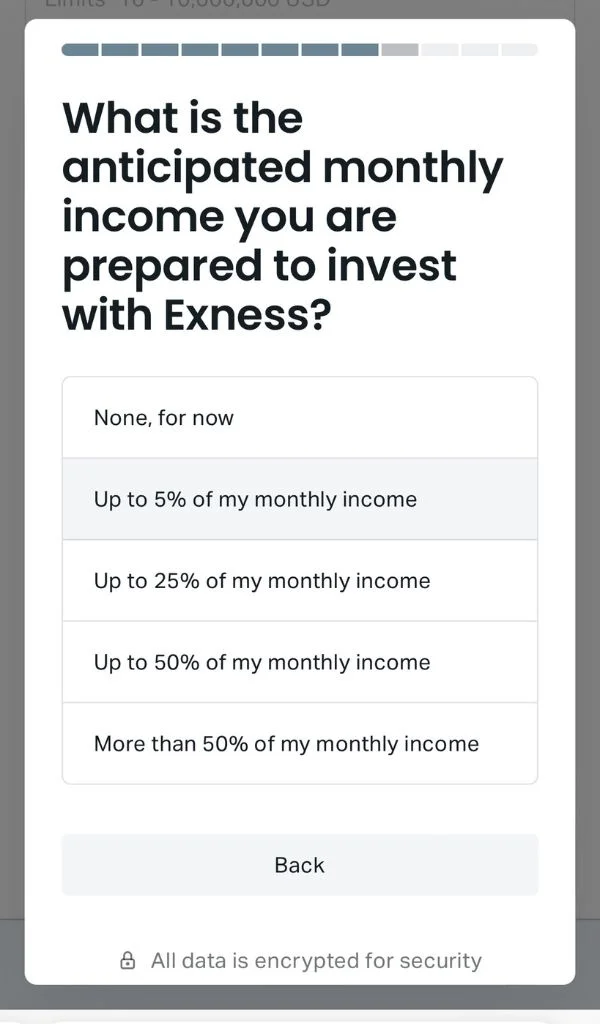Image resolution: width=600 pixels, height=1024 pixels.
Task: Click the question heading about anticipated monthly income
Action: click(283, 216)
